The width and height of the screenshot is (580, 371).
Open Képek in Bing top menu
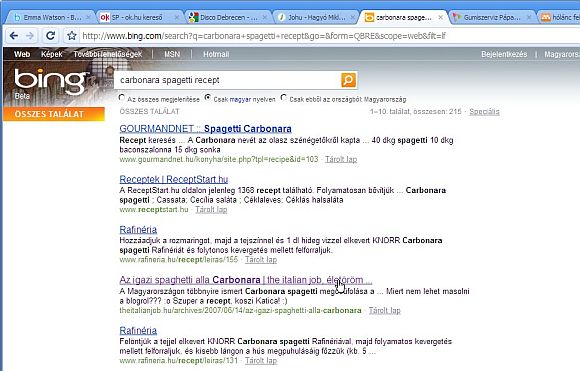coord(52,54)
